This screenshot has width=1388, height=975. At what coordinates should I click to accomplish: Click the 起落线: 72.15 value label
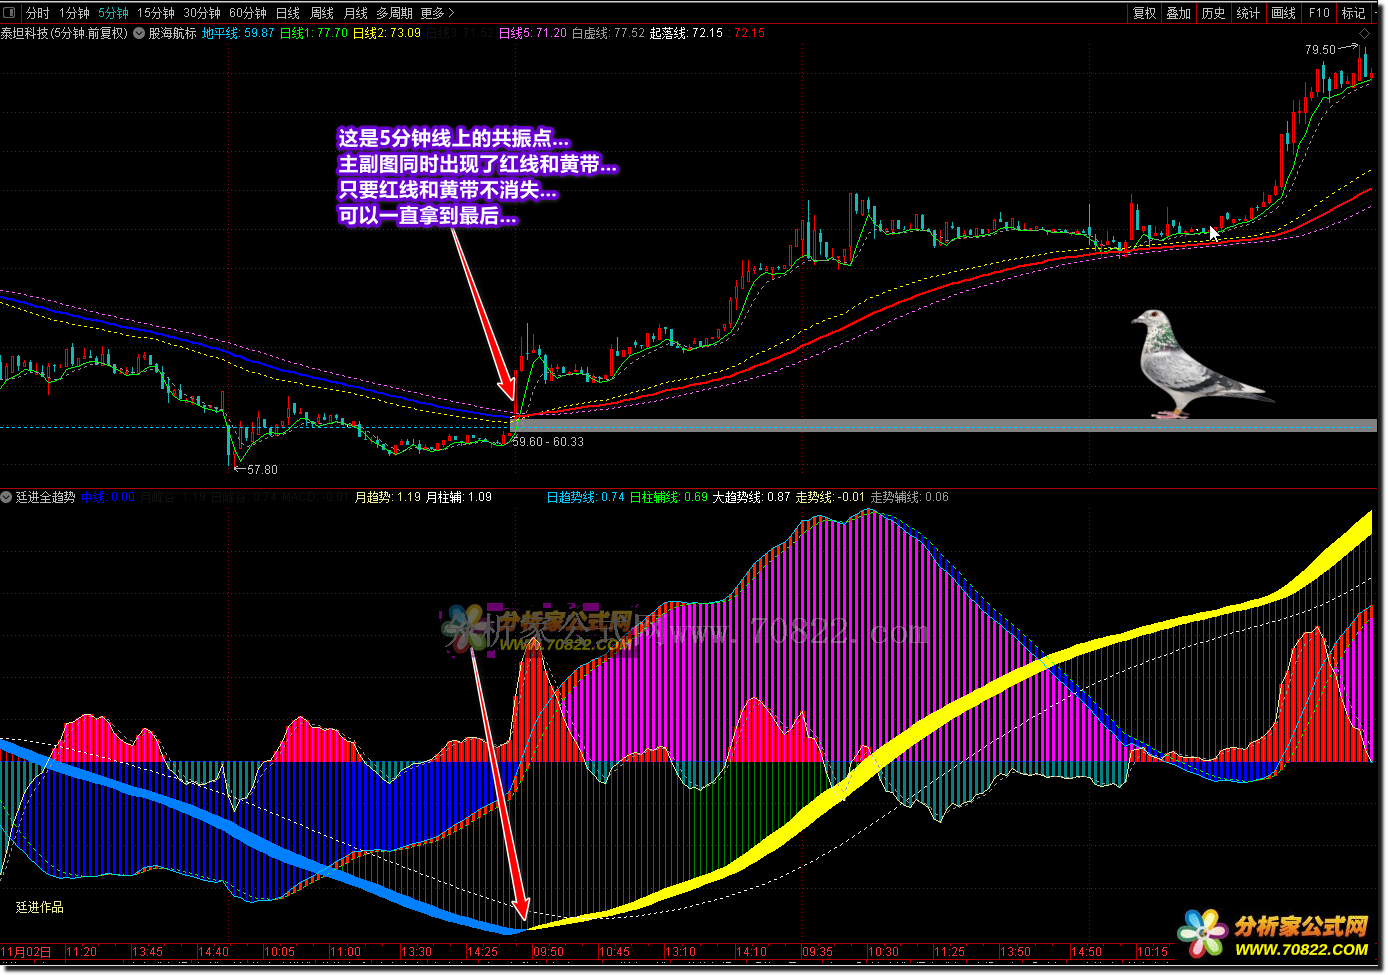point(686,33)
